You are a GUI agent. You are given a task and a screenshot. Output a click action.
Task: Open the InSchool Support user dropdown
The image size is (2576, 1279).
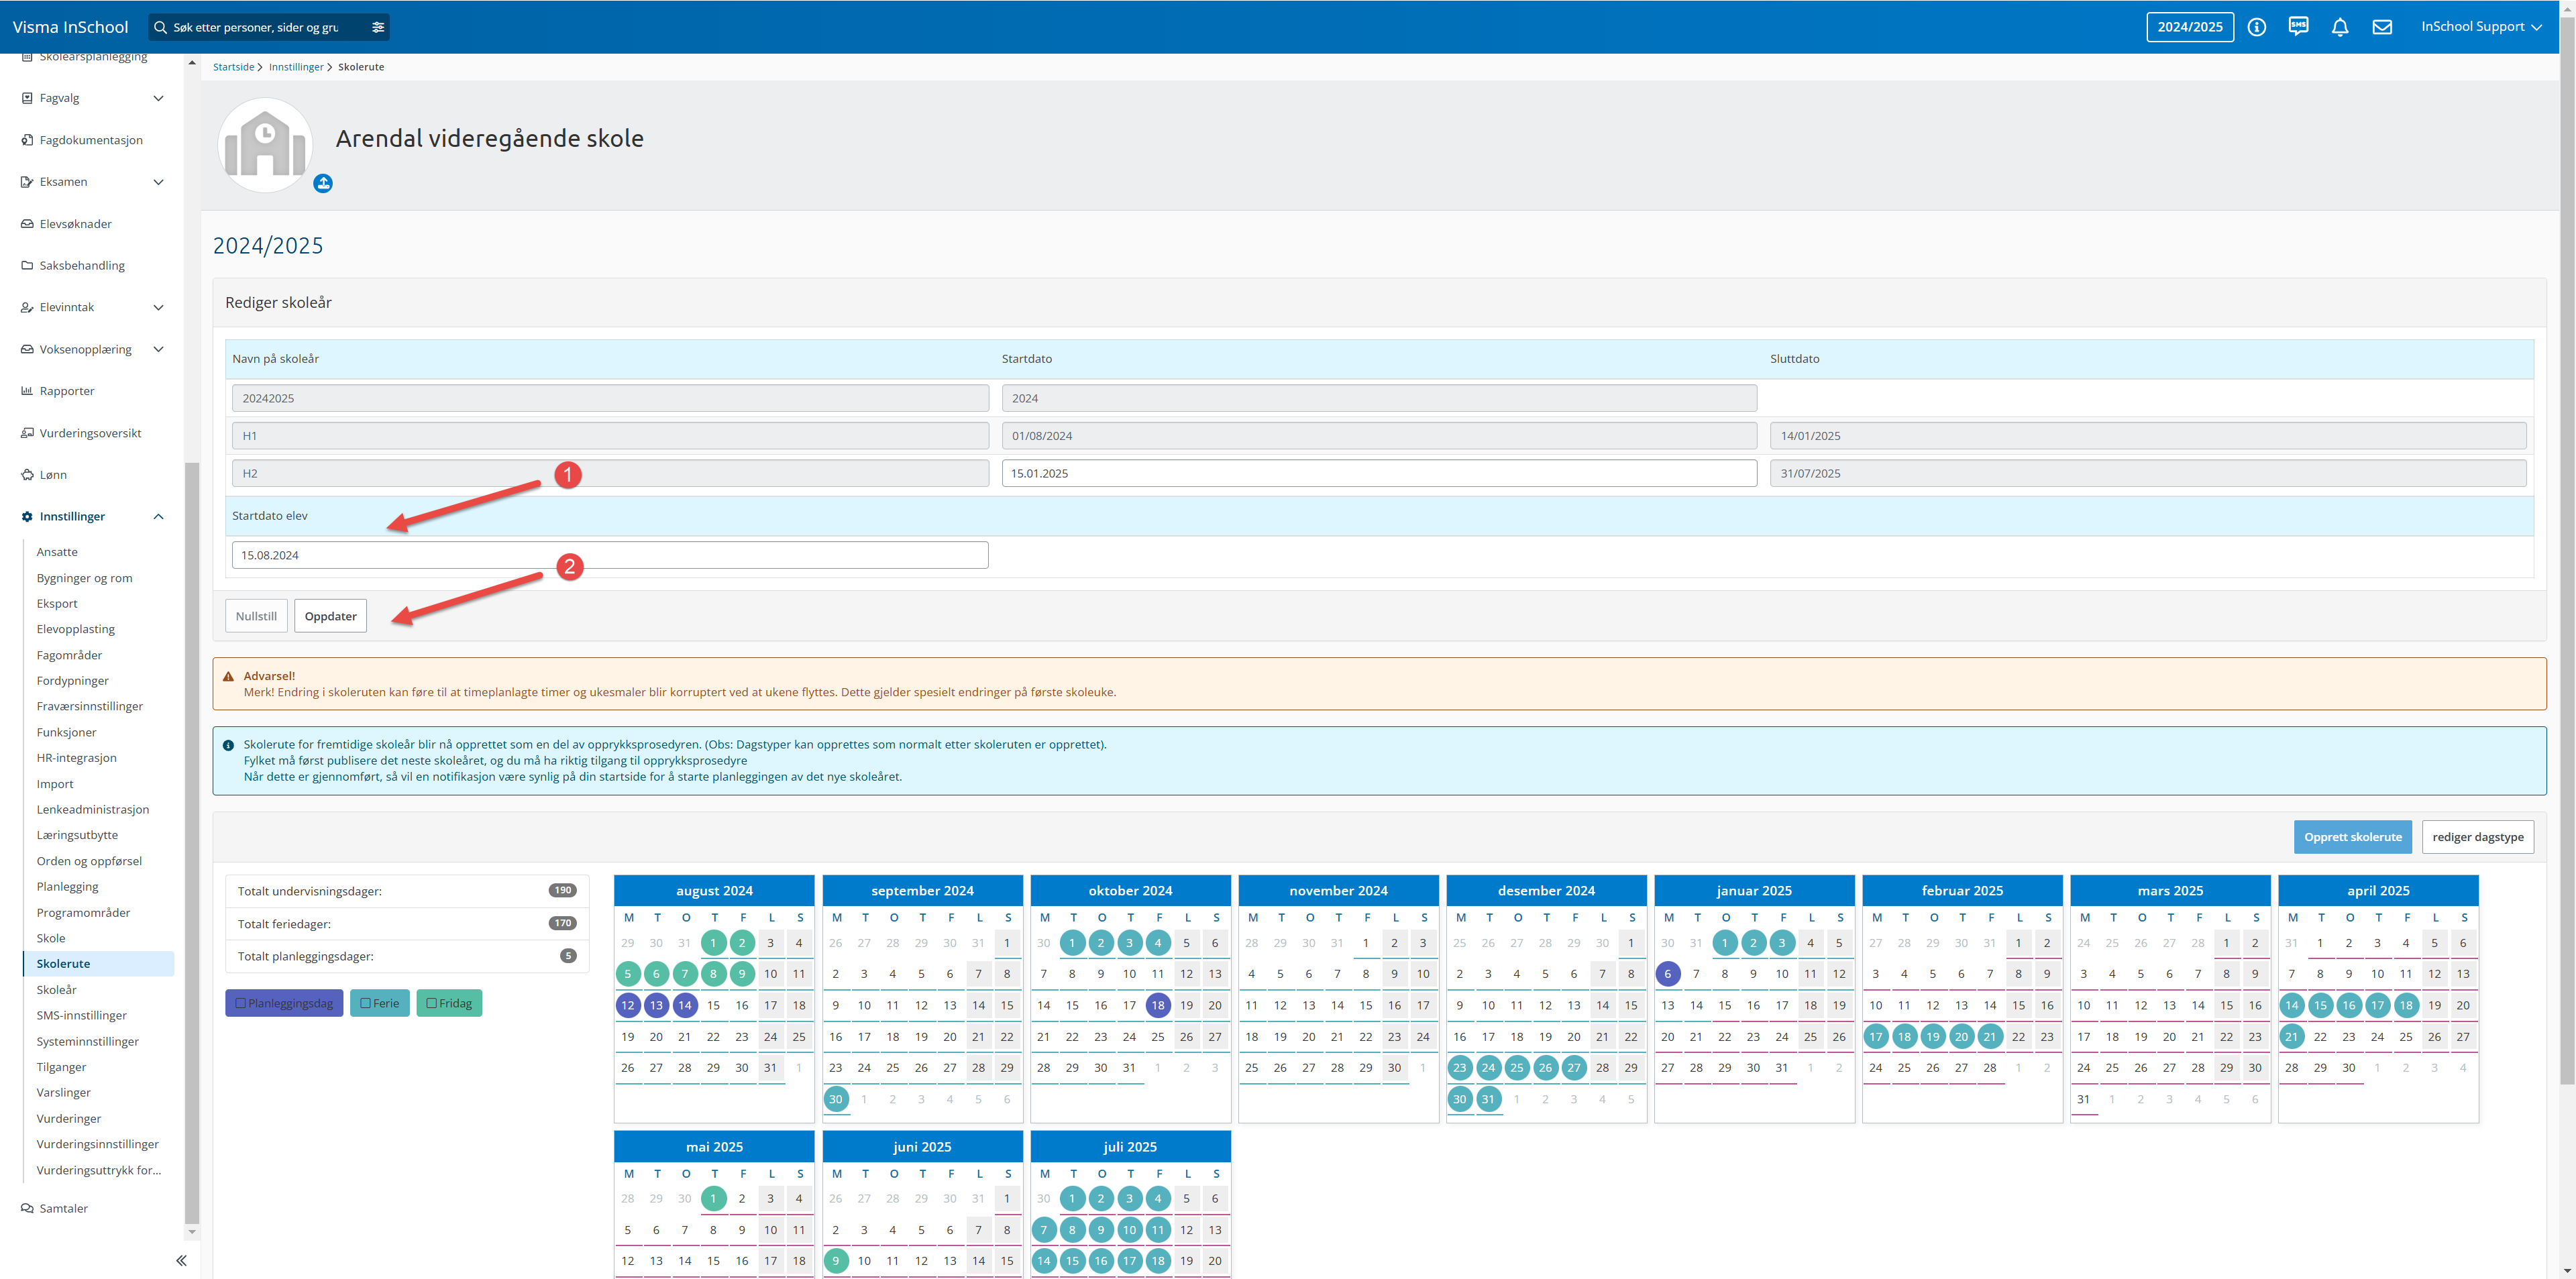[x=2480, y=27]
